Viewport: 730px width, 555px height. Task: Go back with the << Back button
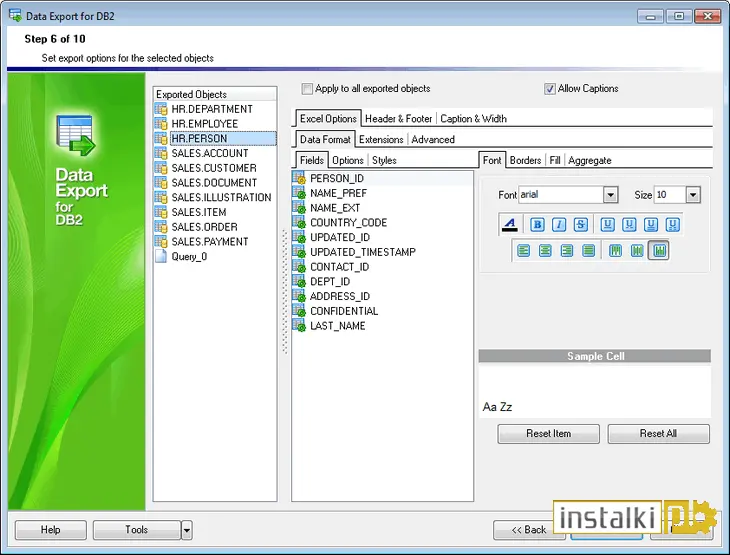pyautogui.click(x=528, y=530)
